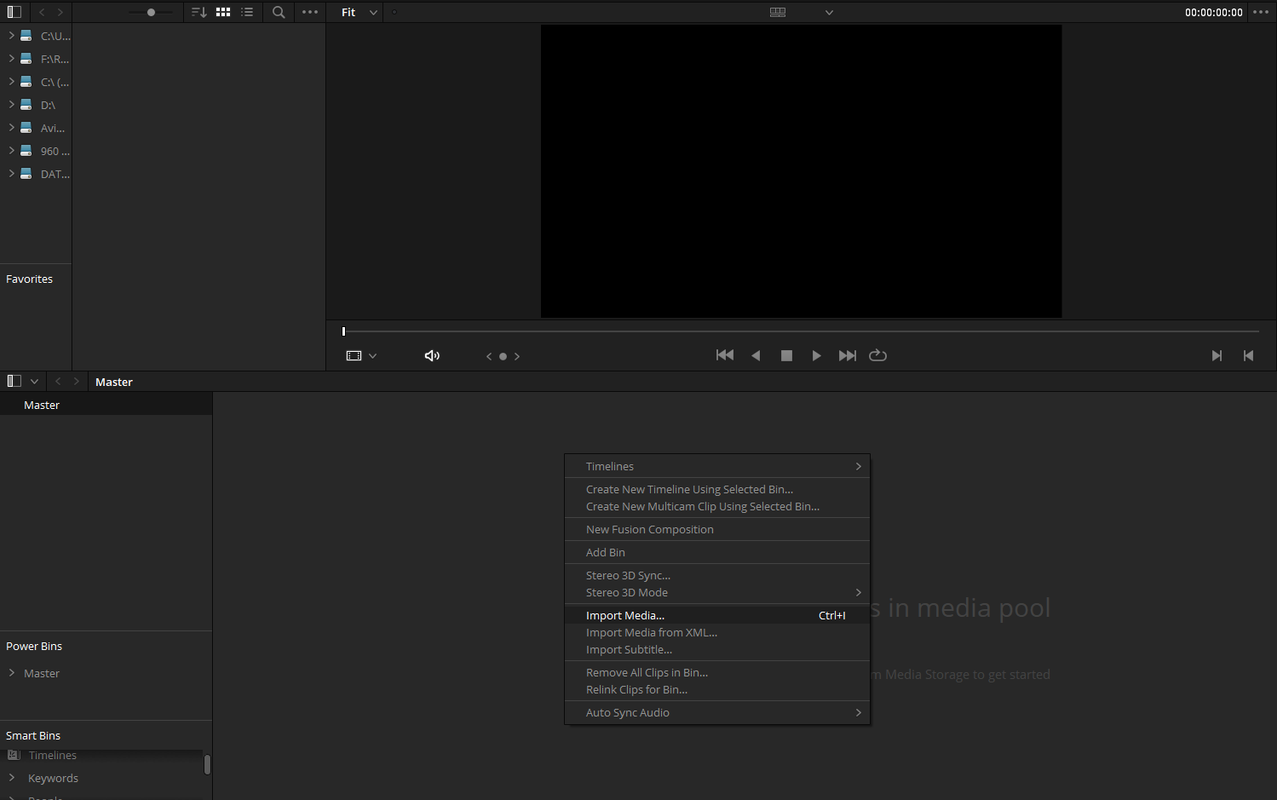This screenshot has height=800, width=1277.
Task: Toggle the media pool bin list panel
Action: (x=14, y=381)
